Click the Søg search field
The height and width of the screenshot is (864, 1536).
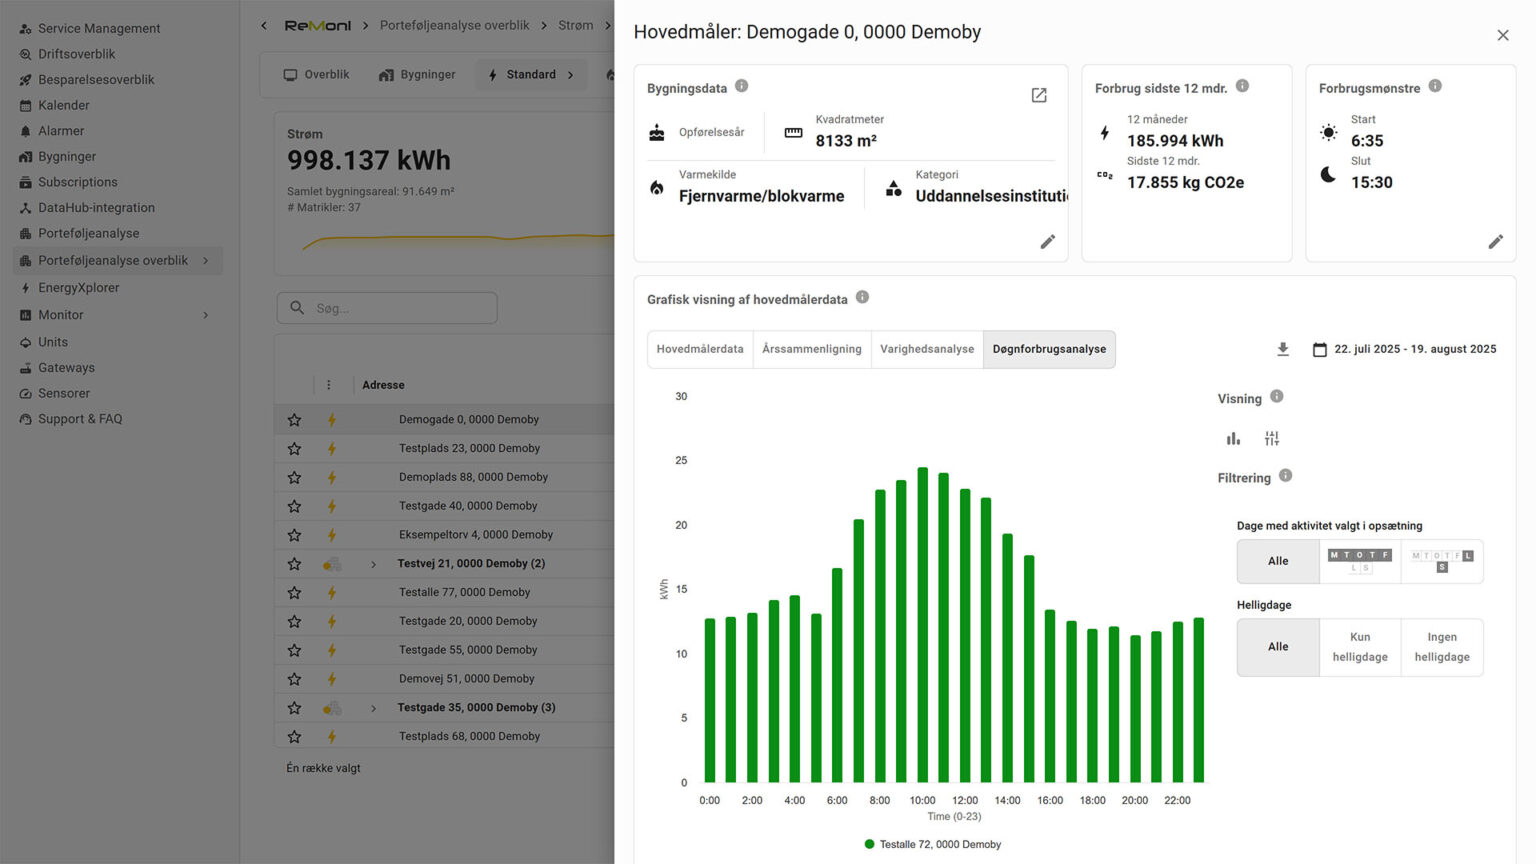point(387,308)
